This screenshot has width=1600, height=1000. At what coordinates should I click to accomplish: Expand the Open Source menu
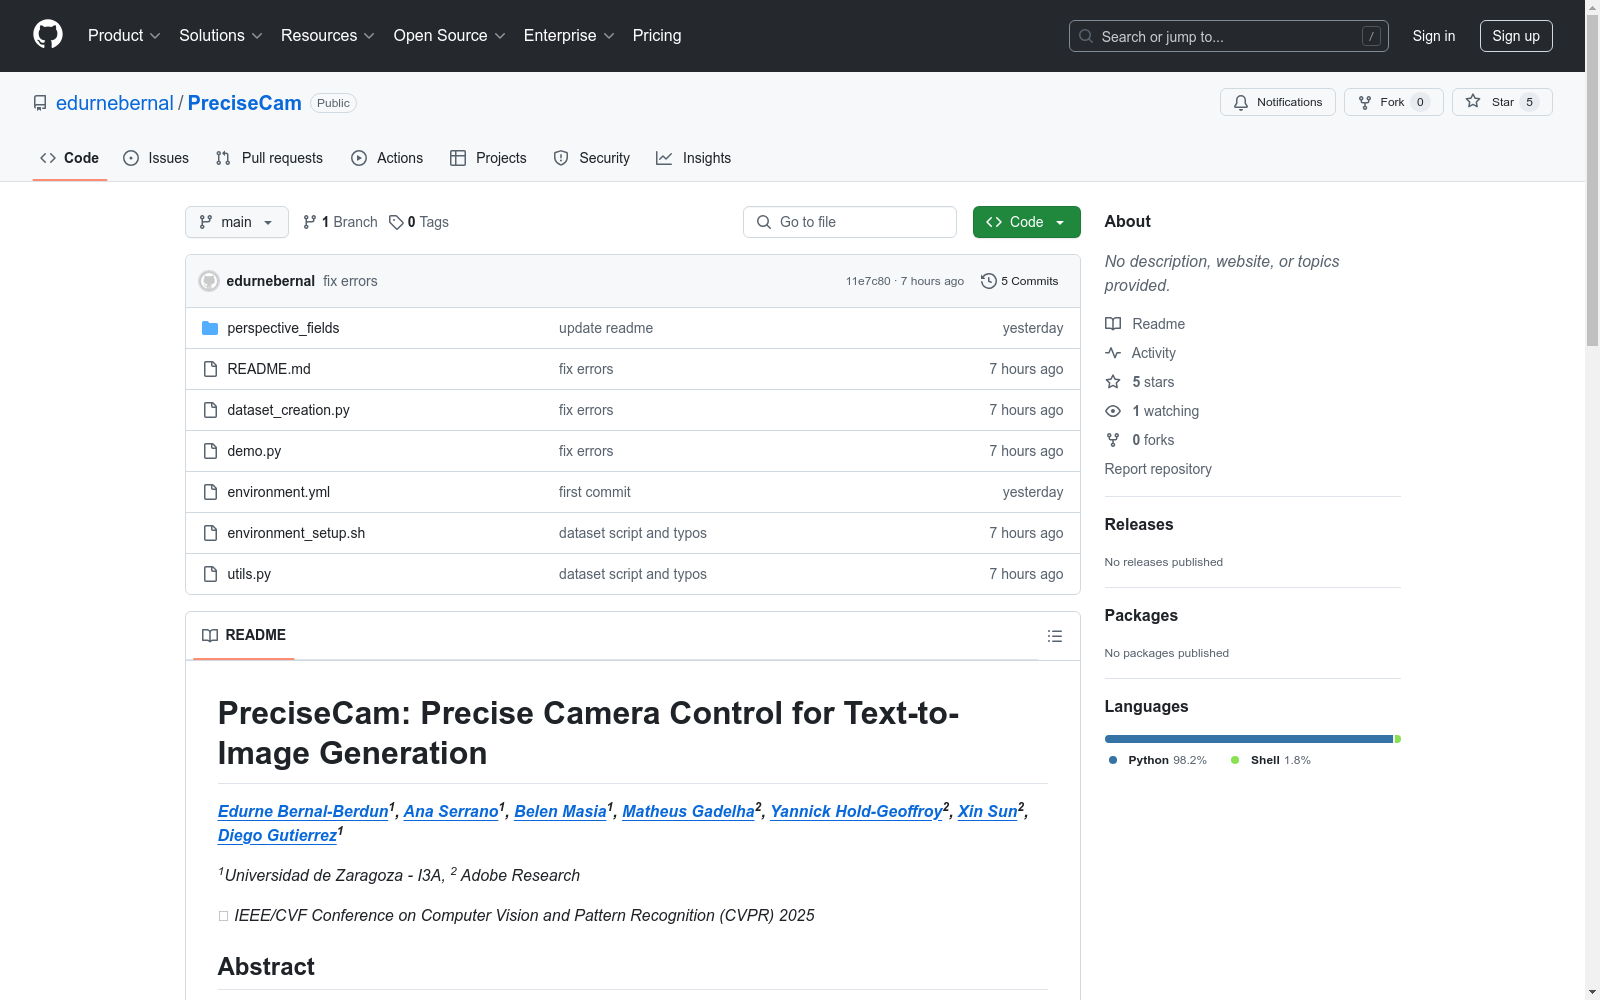449,35
